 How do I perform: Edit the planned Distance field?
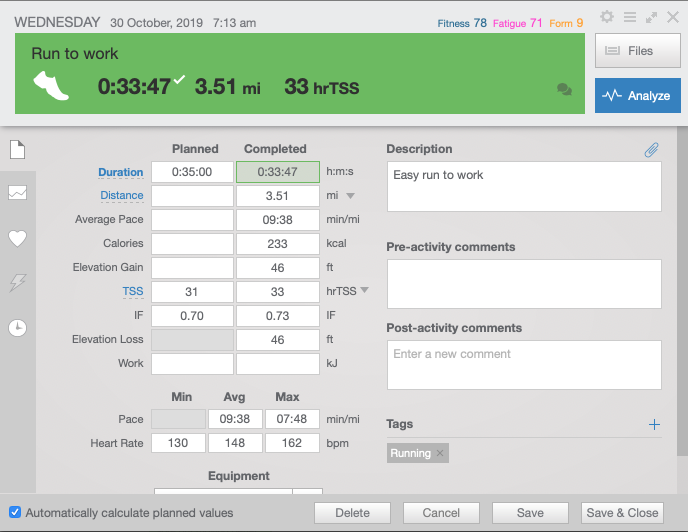tap(192, 196)
